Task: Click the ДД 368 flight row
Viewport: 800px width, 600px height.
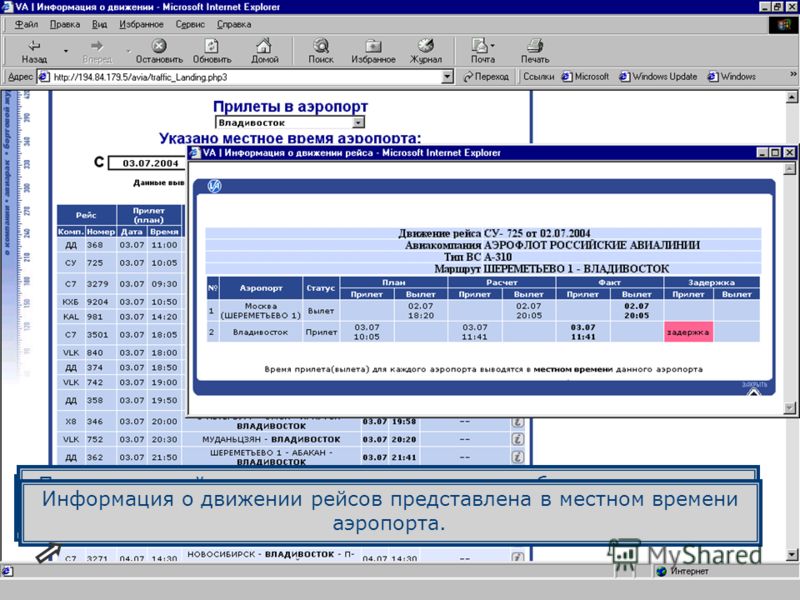Action: (x=119, y=245)
